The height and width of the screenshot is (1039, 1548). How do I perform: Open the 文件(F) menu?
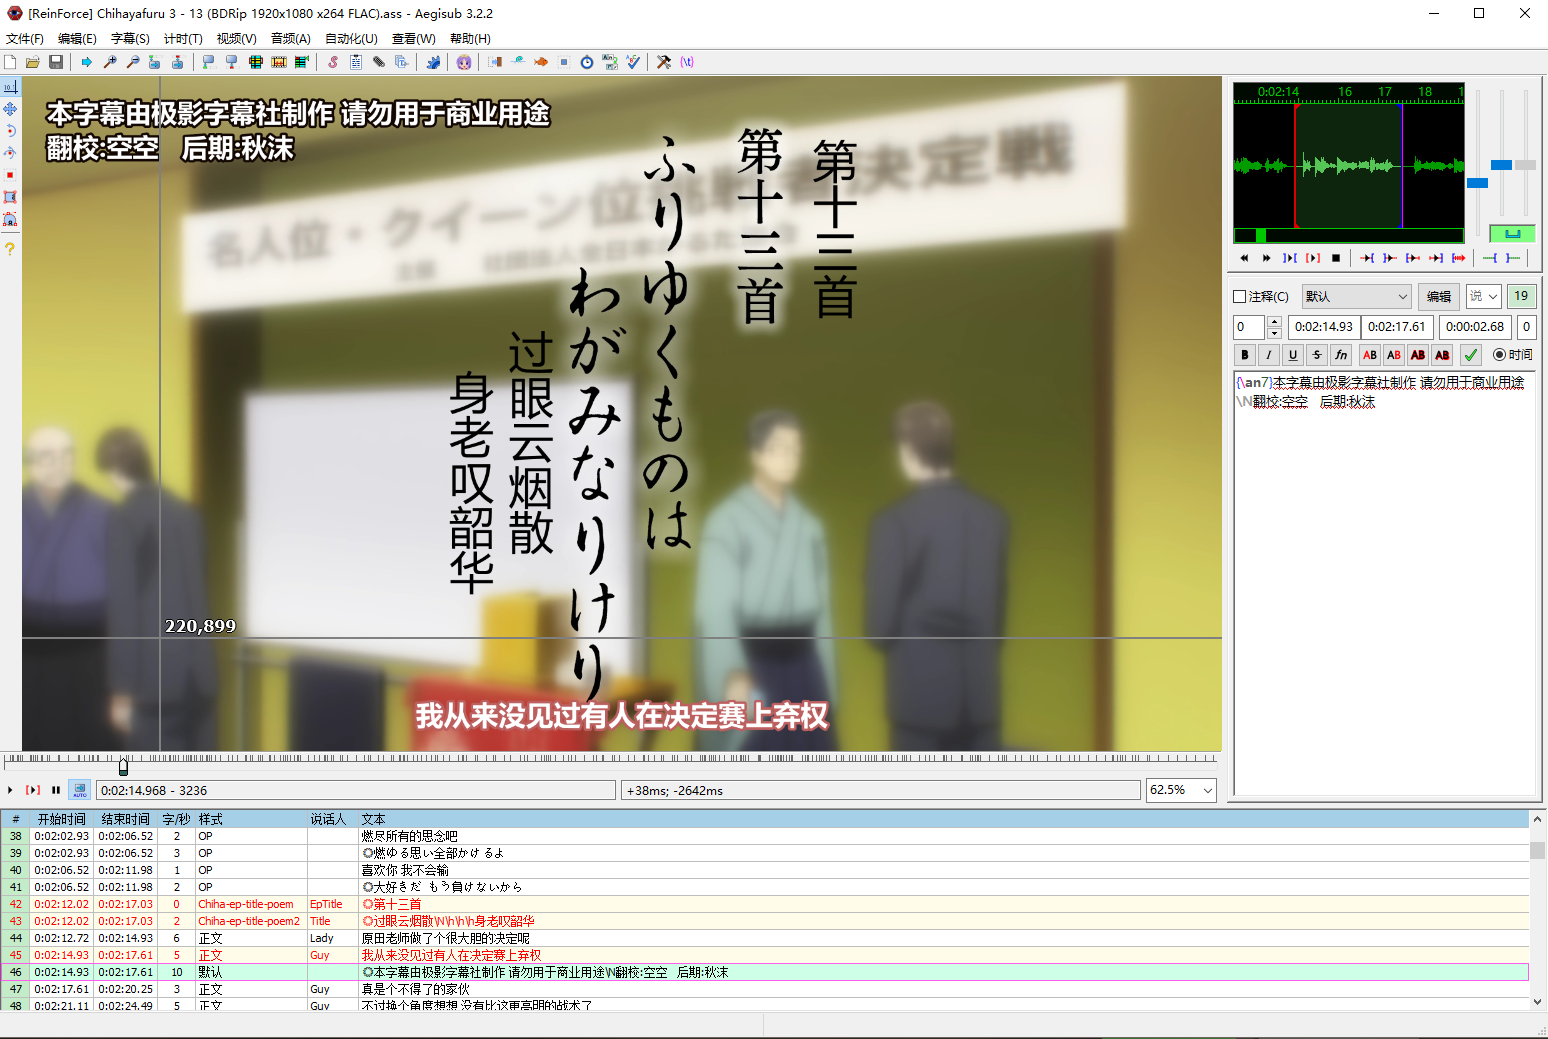click(25, 39)
